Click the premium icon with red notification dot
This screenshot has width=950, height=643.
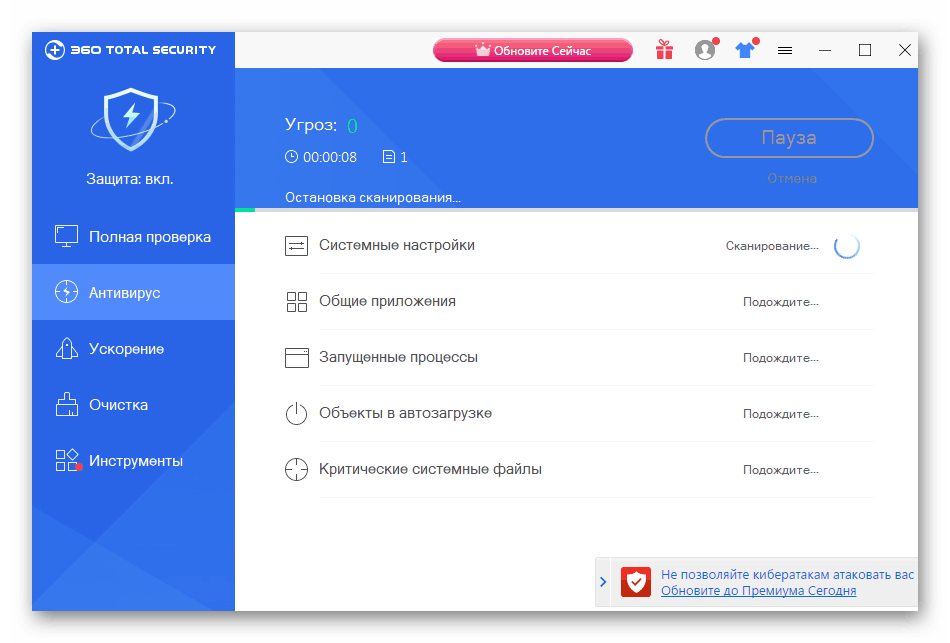click(x=744, y=49)
